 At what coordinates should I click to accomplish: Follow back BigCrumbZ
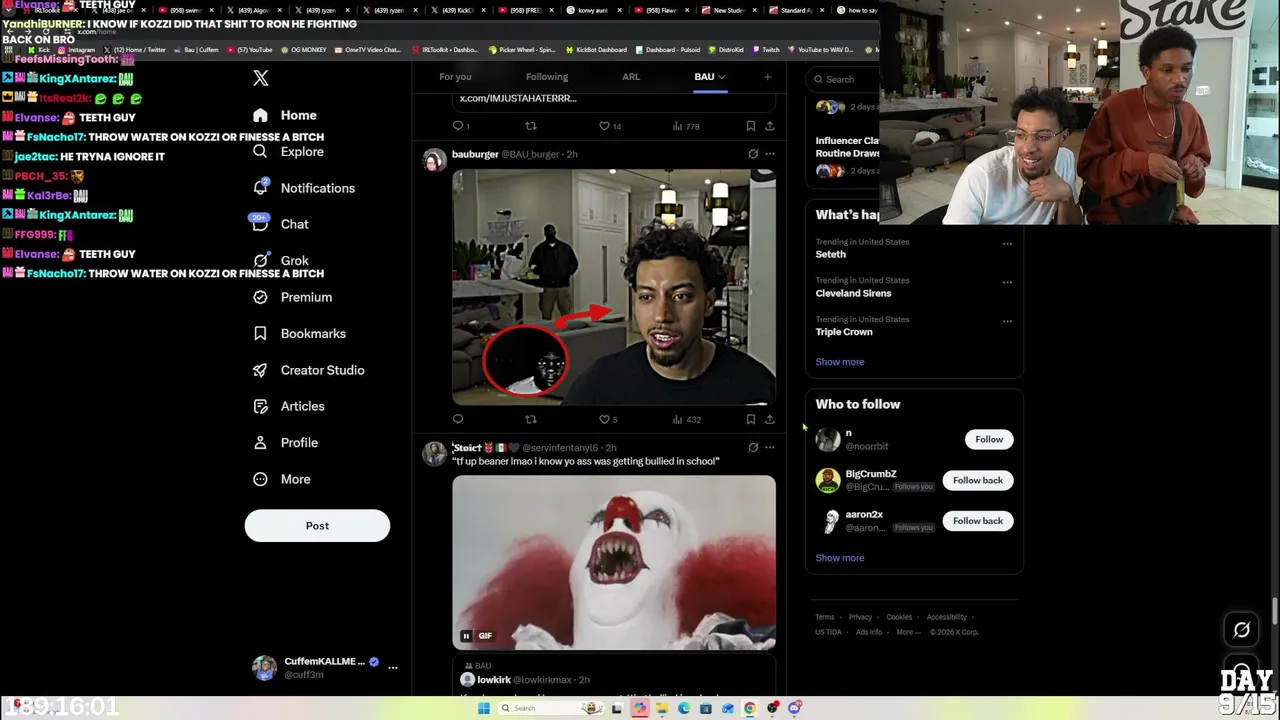(978, 480)
